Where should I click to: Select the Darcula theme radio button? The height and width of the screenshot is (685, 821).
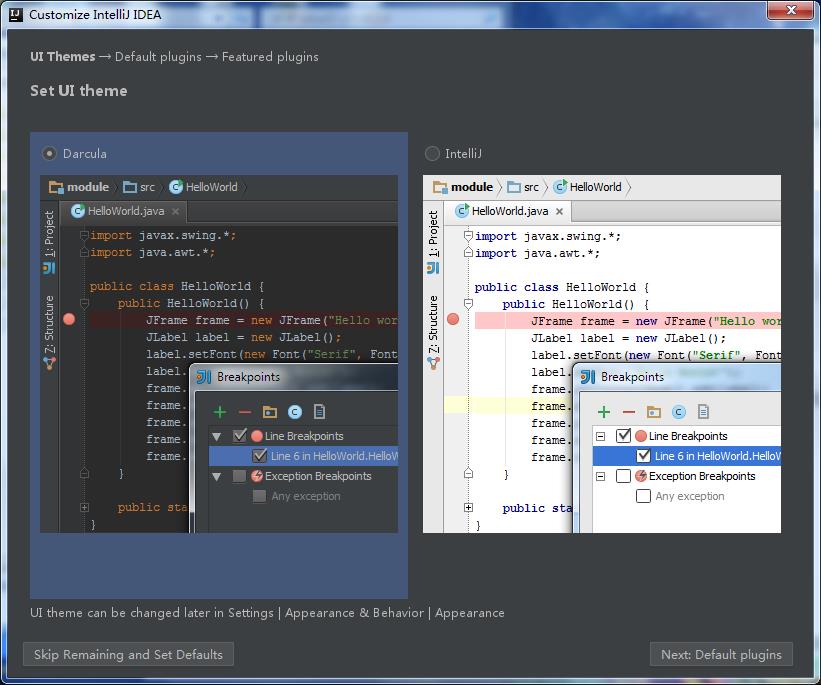[x=49, y=153]
